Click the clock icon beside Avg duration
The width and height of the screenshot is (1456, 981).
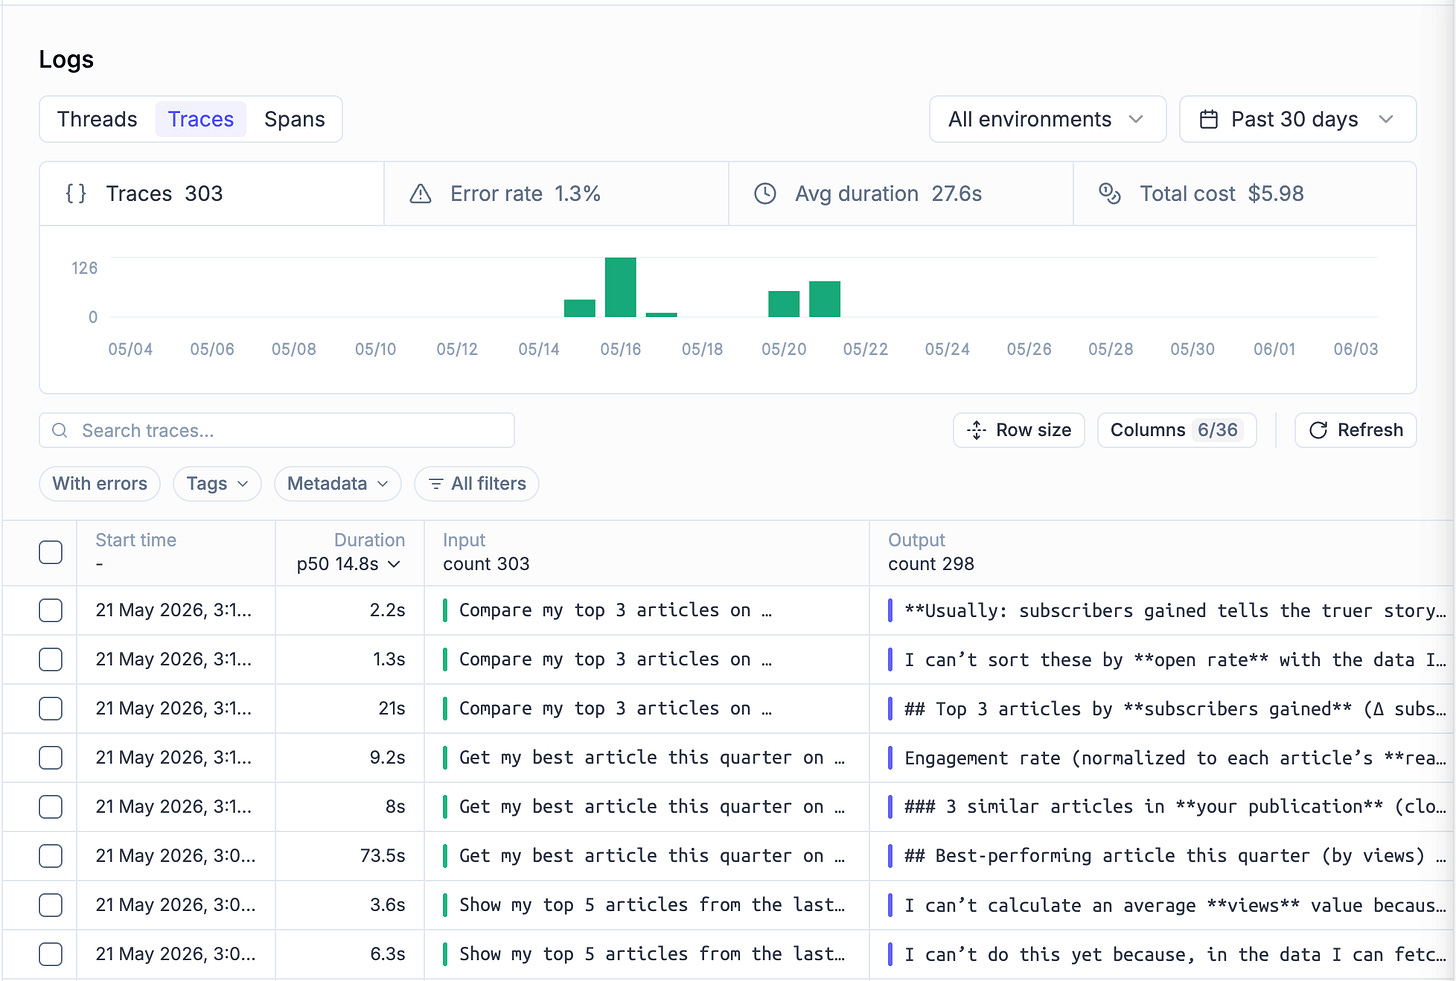pos(765,194)
